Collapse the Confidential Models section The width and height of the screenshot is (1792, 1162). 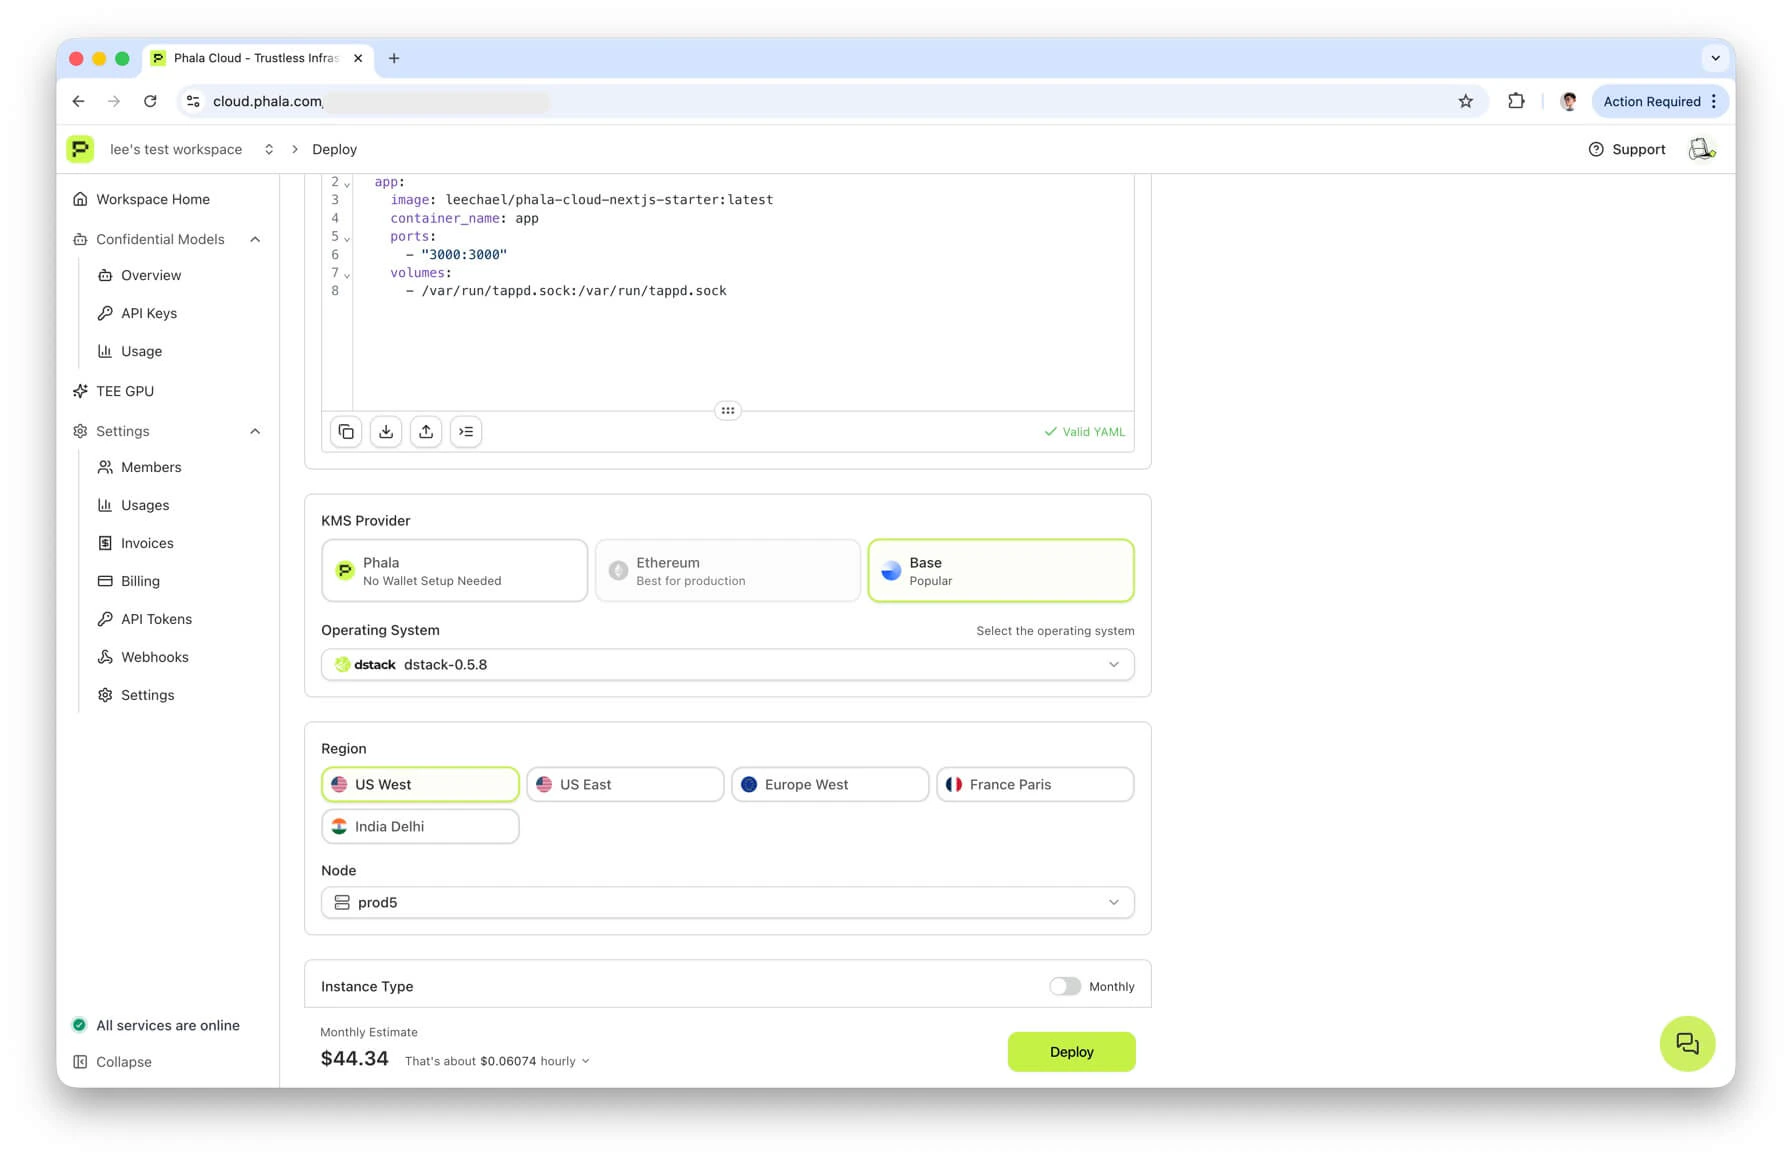click(x=256, y=239)
